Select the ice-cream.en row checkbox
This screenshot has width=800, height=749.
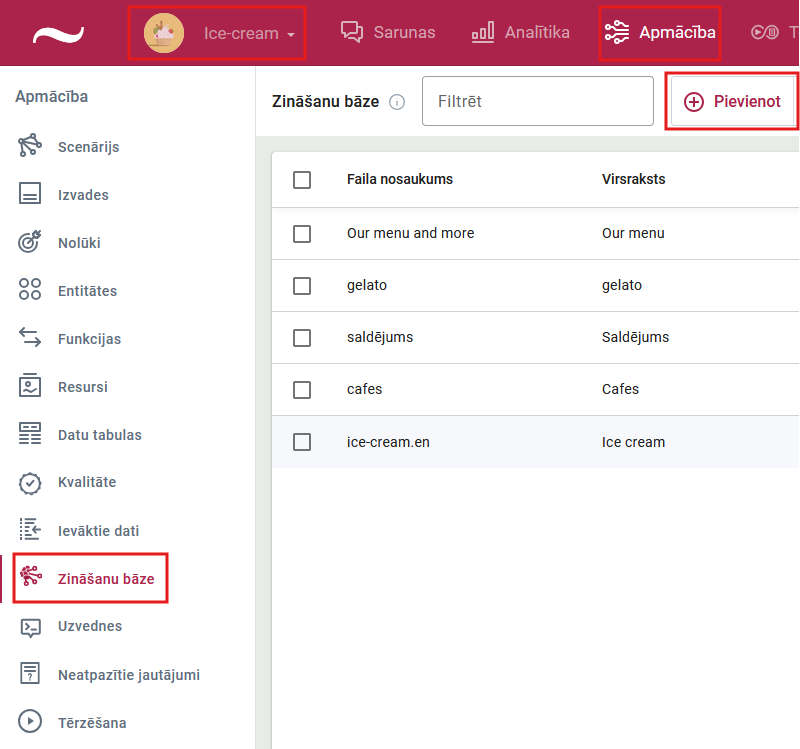point(302,442)
